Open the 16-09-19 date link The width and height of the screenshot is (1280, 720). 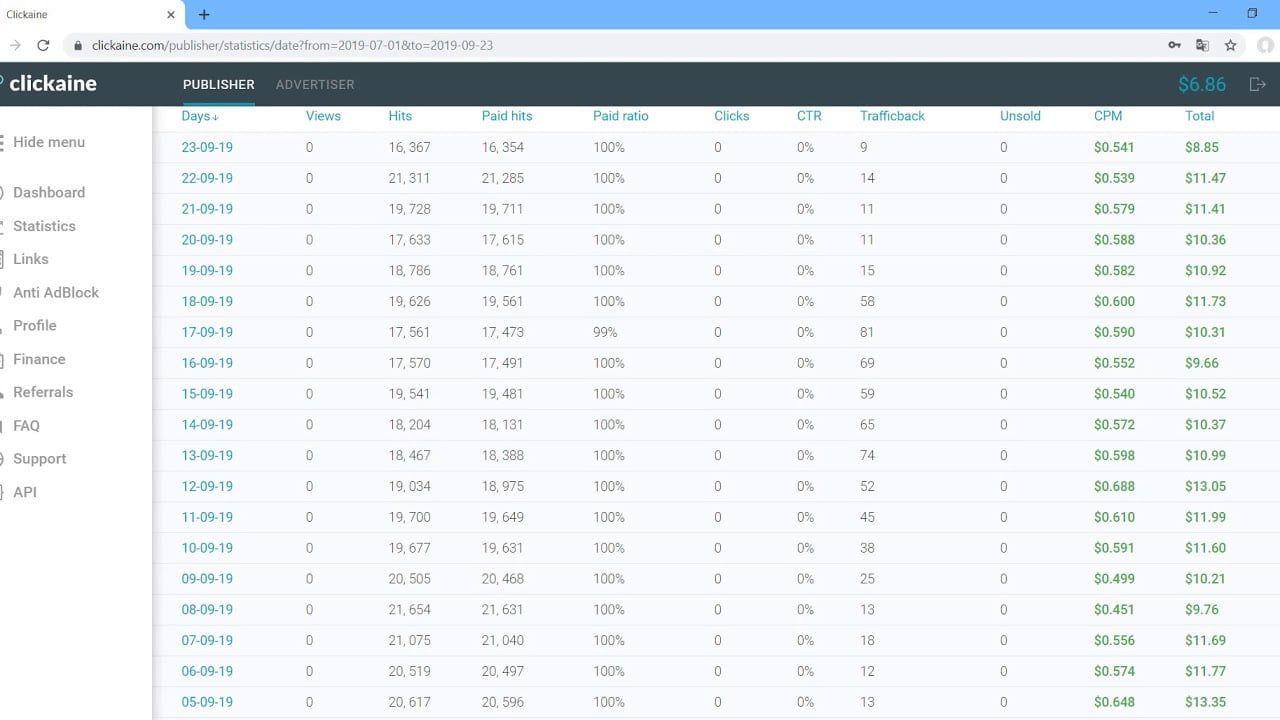tap(207, 363)
